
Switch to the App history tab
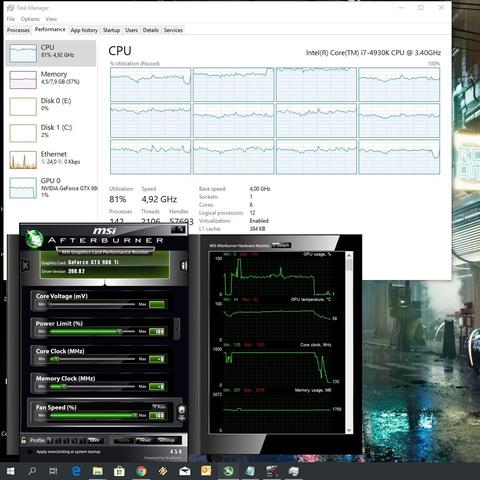(84, 30)
